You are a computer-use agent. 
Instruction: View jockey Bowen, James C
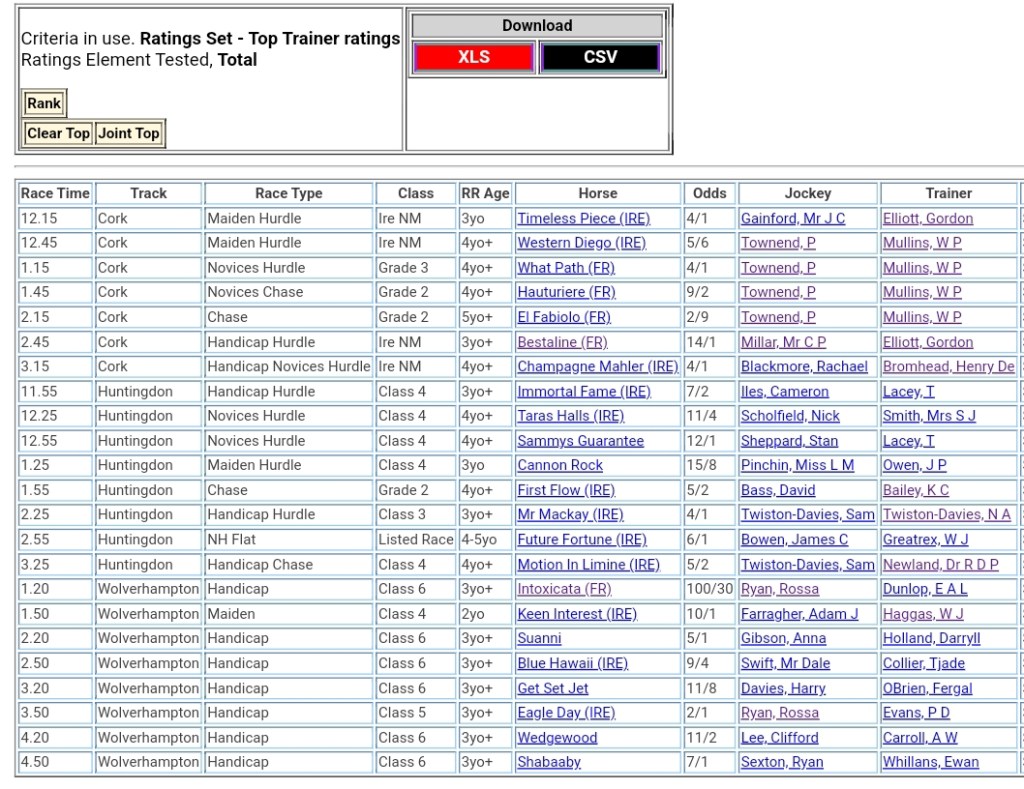(794, 540)
